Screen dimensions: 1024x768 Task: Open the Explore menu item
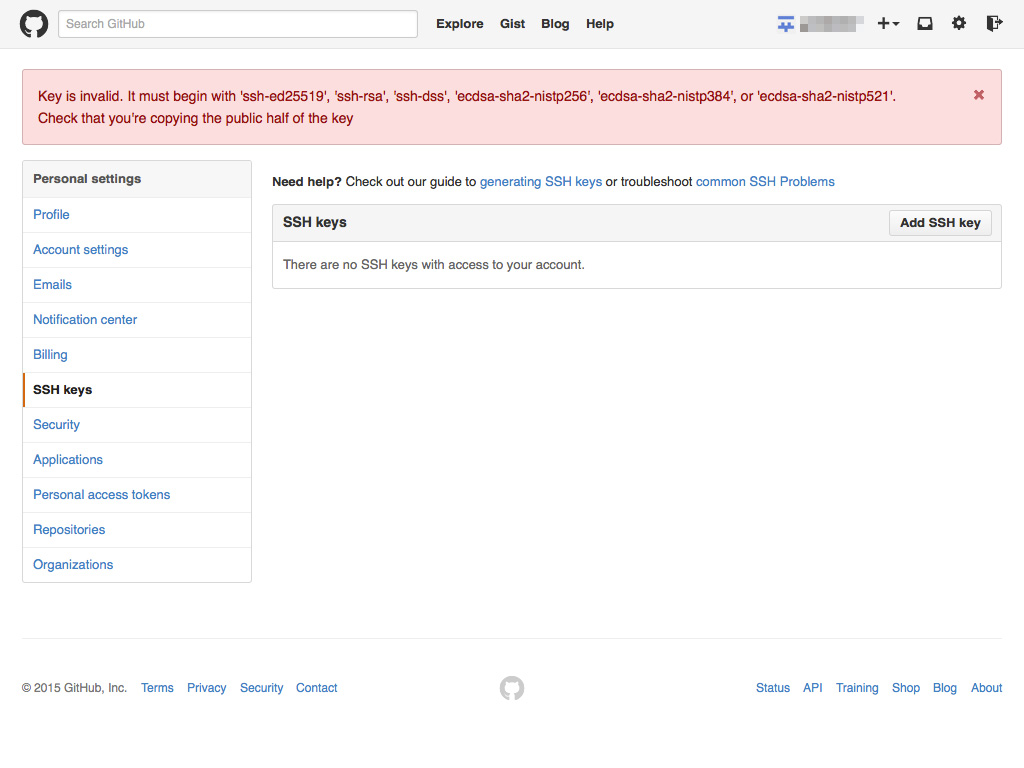point(460,24)
